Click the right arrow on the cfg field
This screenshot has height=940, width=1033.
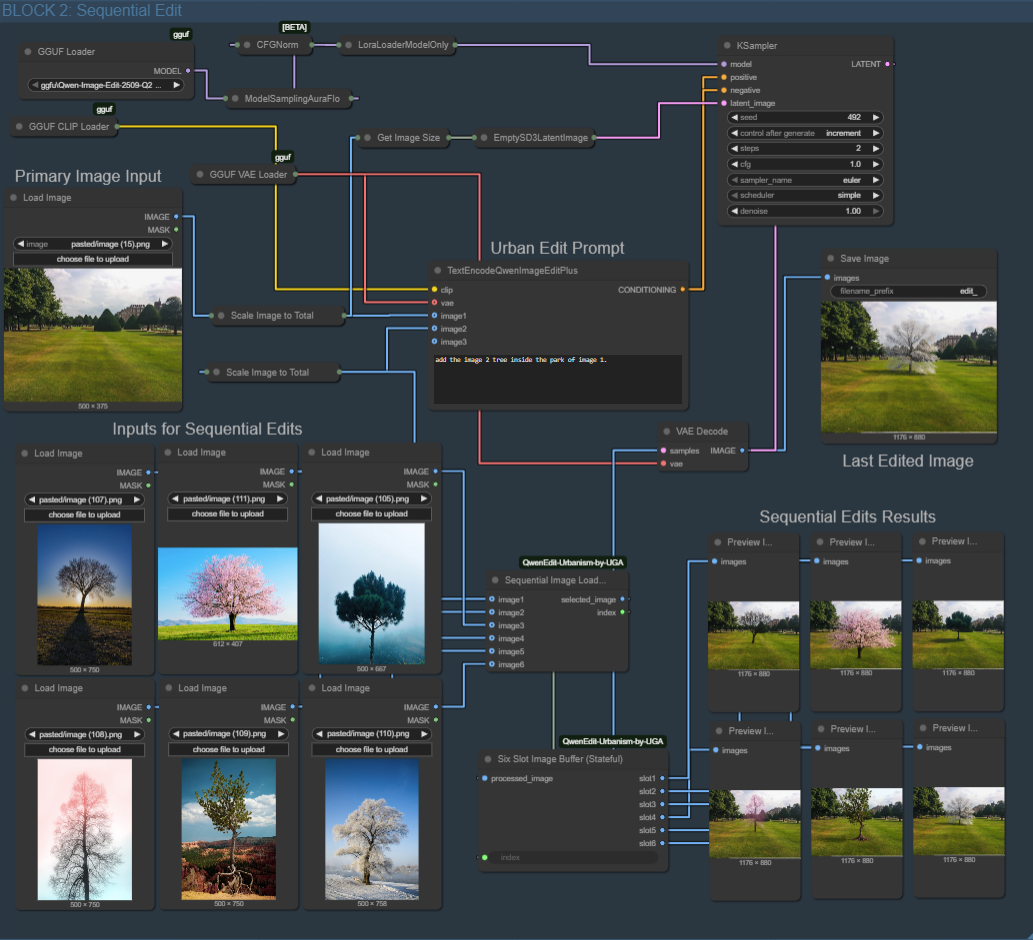tap(876, 164)
